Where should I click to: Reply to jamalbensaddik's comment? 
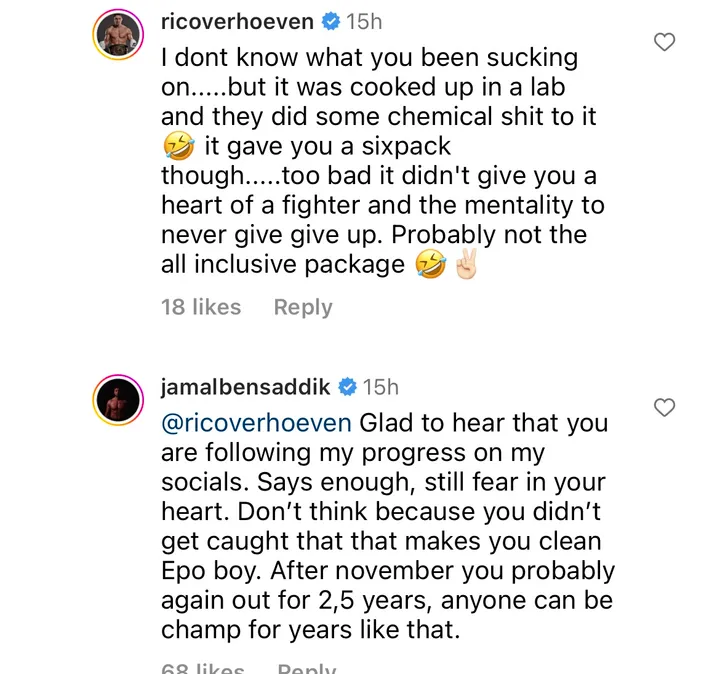pyautogui.click(x=306, y=668)
